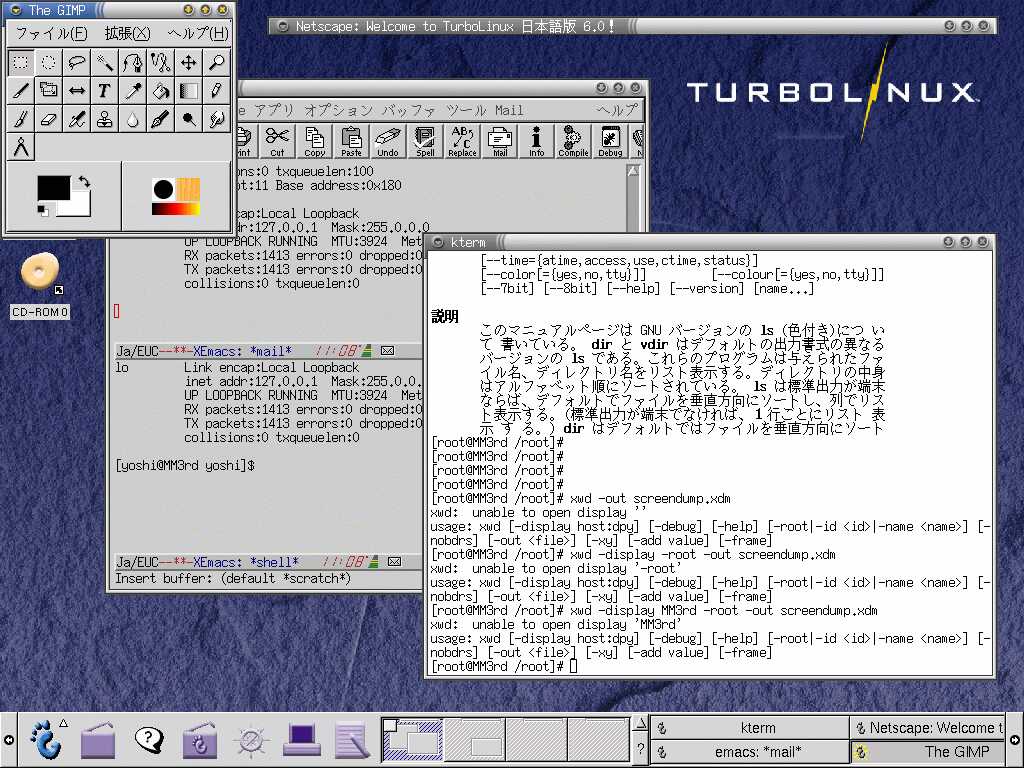Choose the Measure compass tool
This screenshot has height=768, width=1024.
click(21, 147)
